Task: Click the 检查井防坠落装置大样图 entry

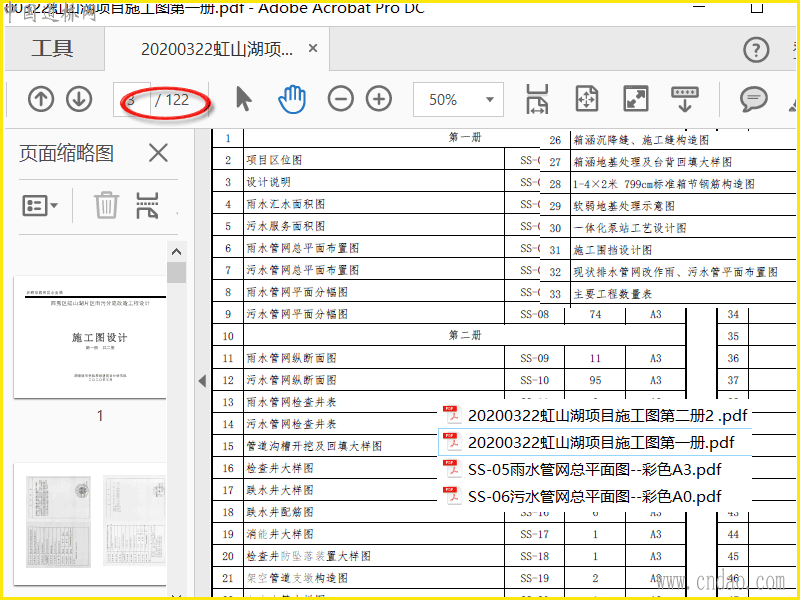Action: (309, 556)
